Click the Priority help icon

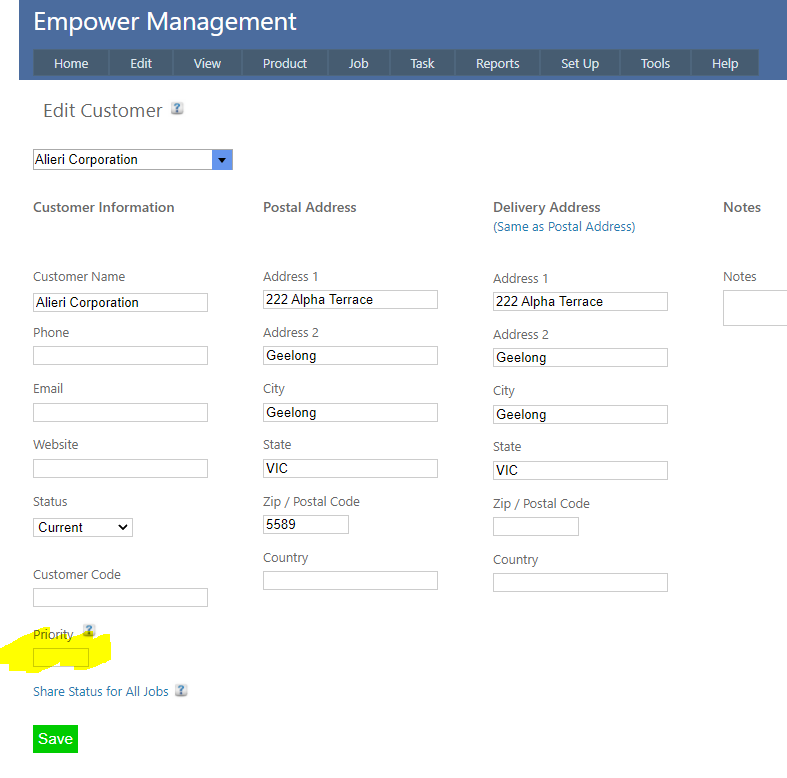pyautogui.click(x=89, y=631)
